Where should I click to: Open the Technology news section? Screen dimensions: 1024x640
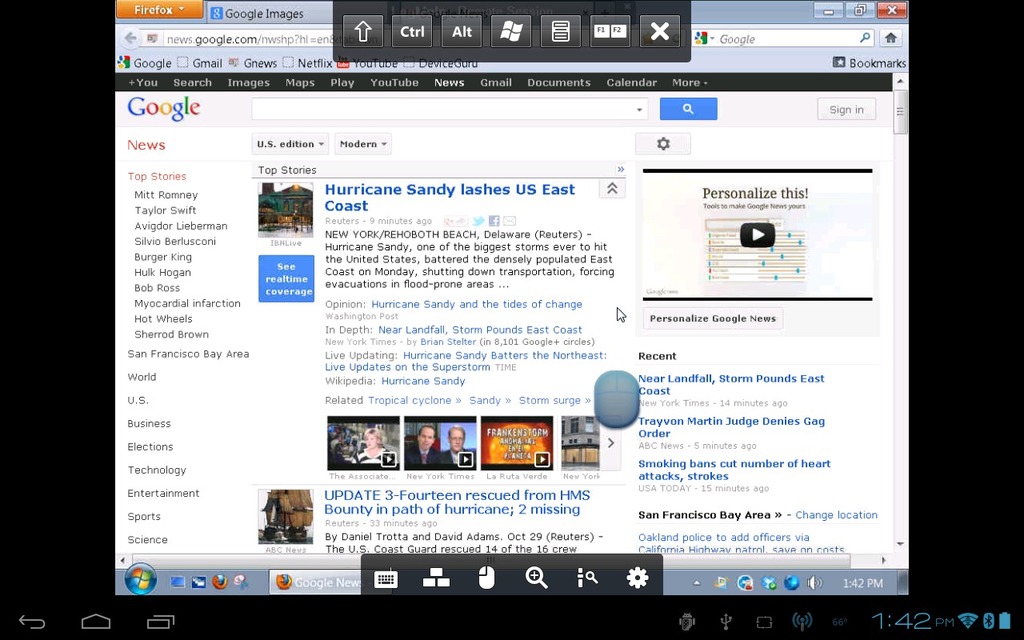click(157, 470)
